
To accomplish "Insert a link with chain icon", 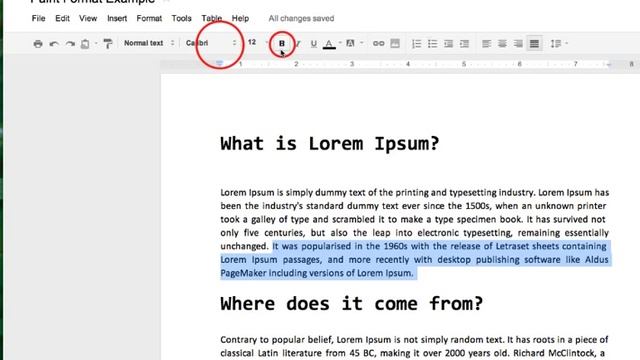I will point(378,43).
